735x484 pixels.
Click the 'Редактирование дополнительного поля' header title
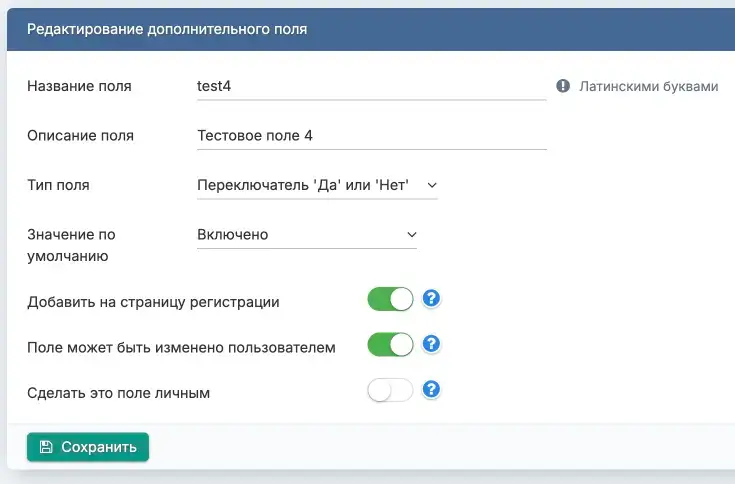166,29
